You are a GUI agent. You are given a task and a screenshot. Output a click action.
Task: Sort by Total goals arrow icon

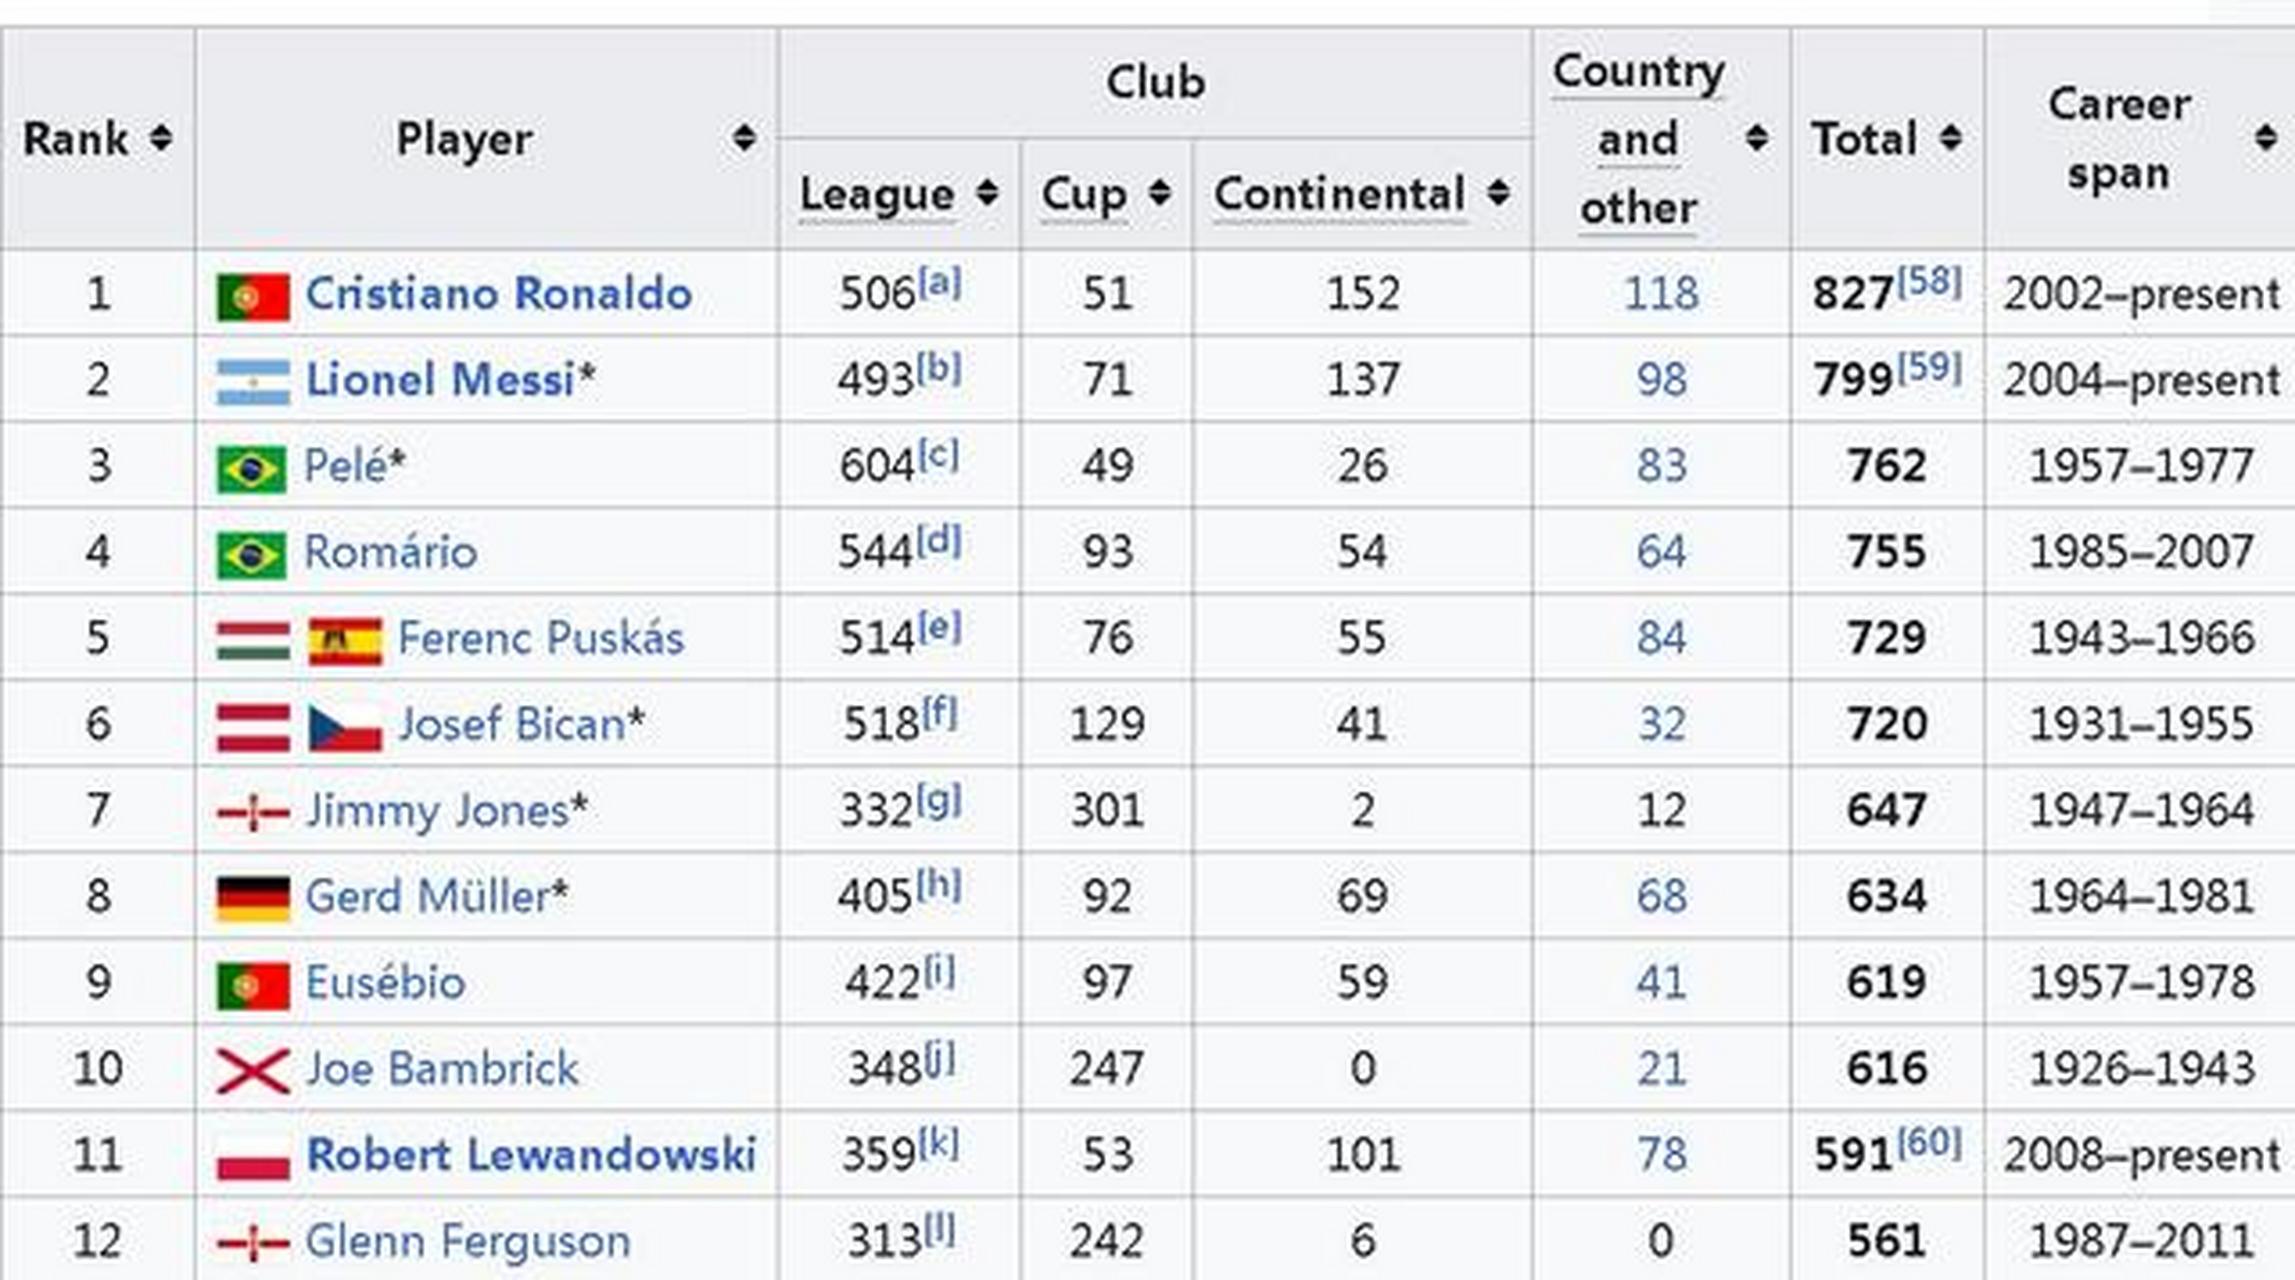pyautogui.click(x=1950, y=138)
